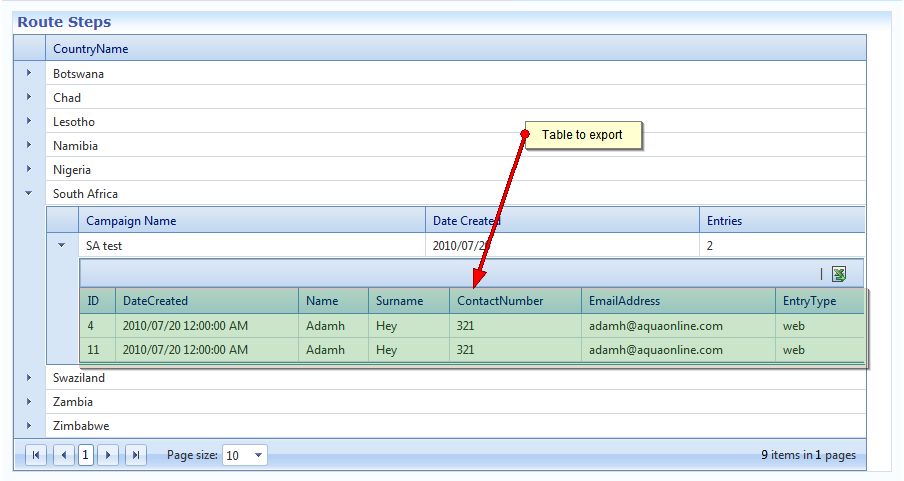
Task: Select the Swaziland country name
Action: click(x=79, y=378)
